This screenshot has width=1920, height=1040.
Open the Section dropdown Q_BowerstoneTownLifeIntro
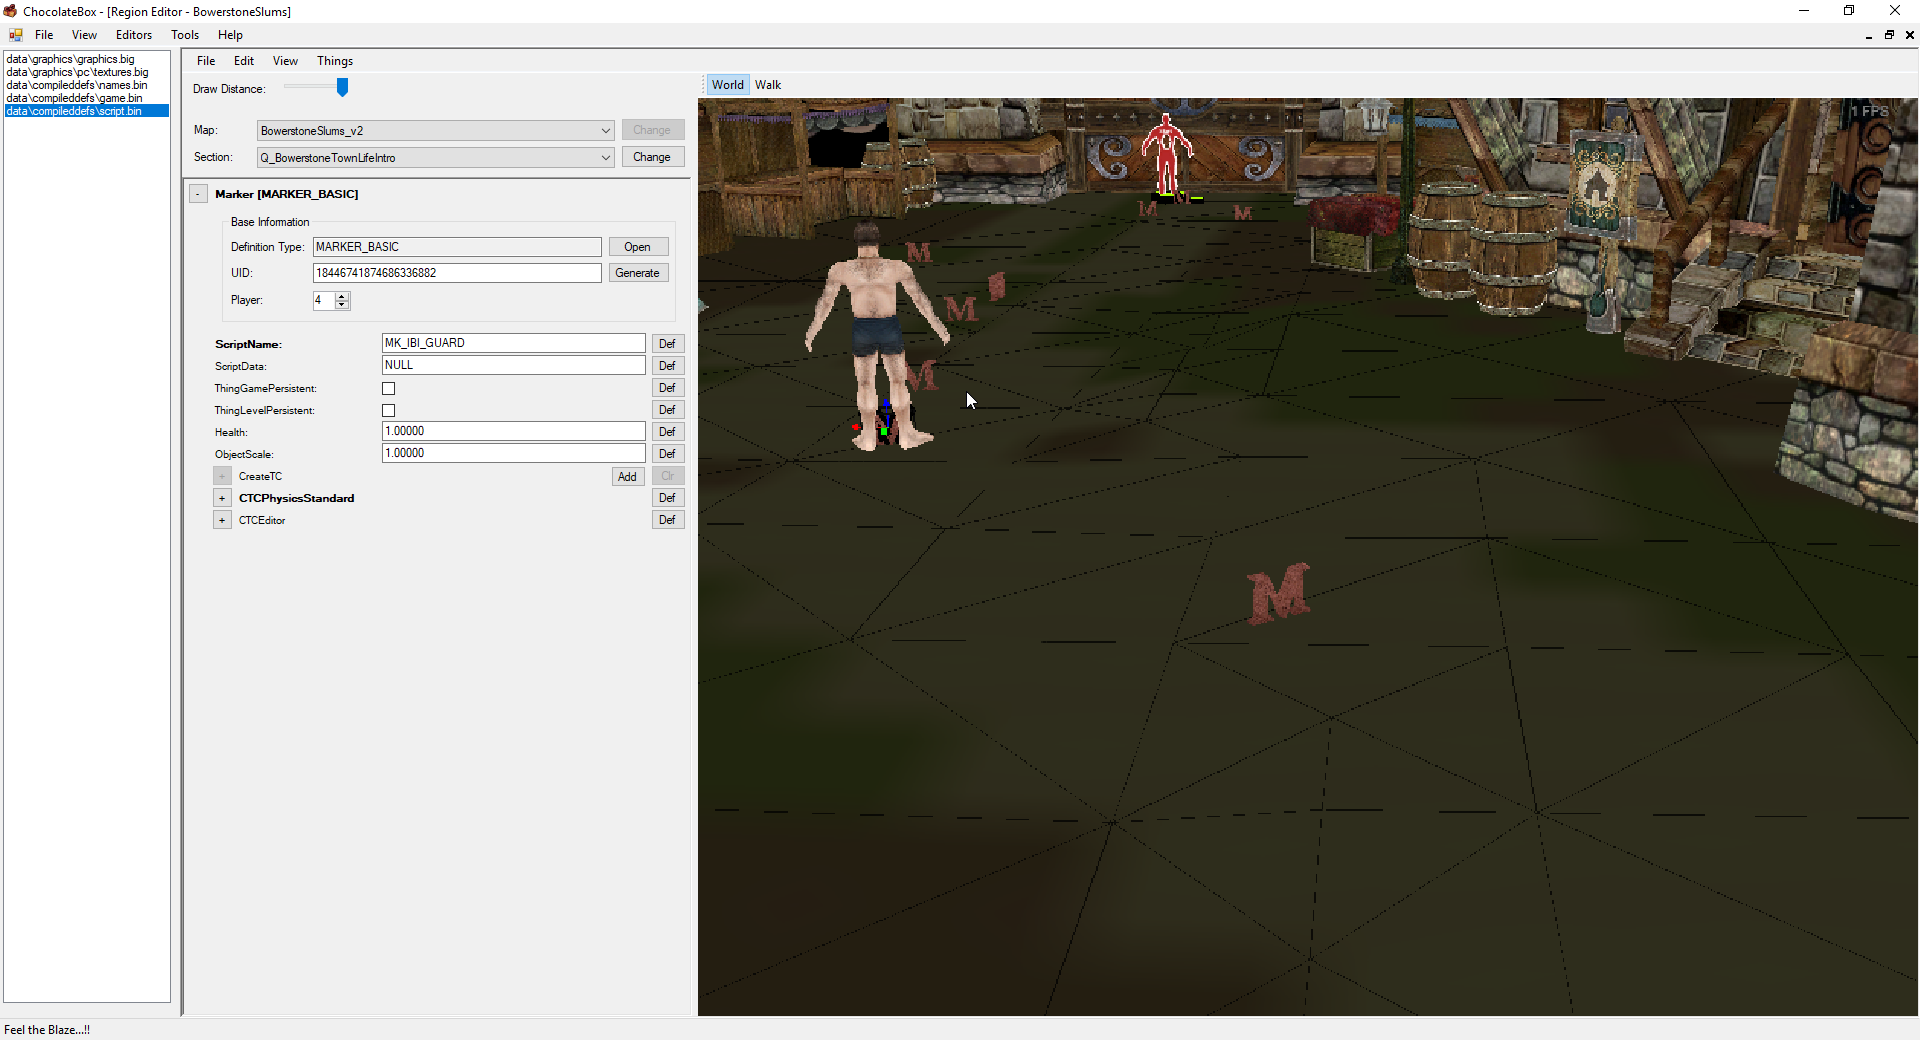pyautogui.click(x=436, y=157)
